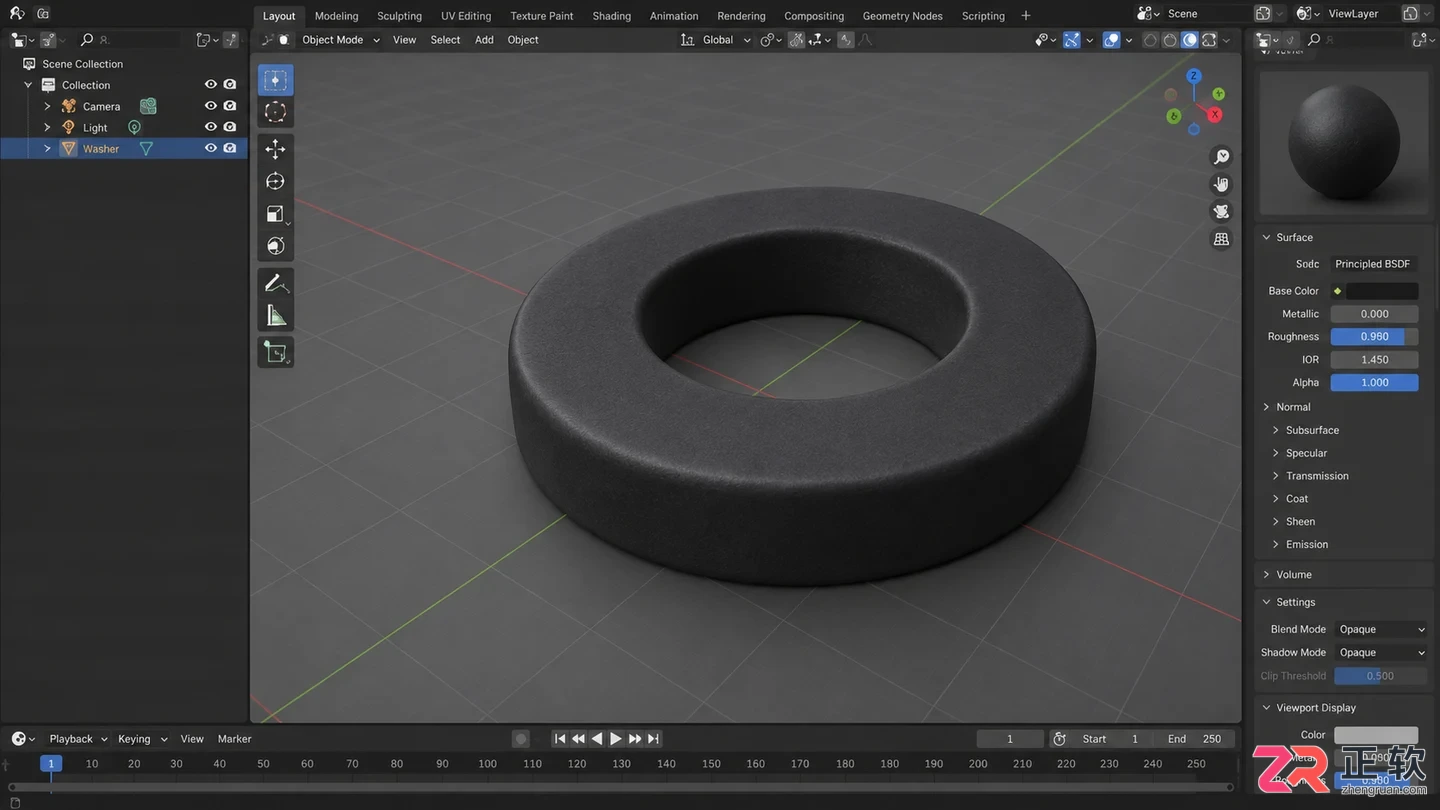Activate the Transform tool
This screenshot has height=810, width=1440.
pos(275,246)
